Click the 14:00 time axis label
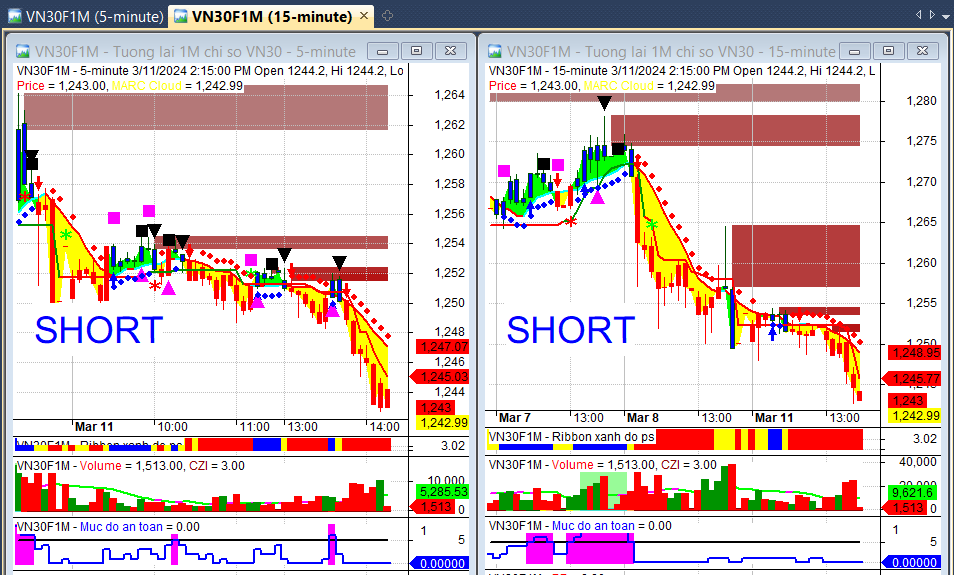The image size is (954, 575). [384, 427]
